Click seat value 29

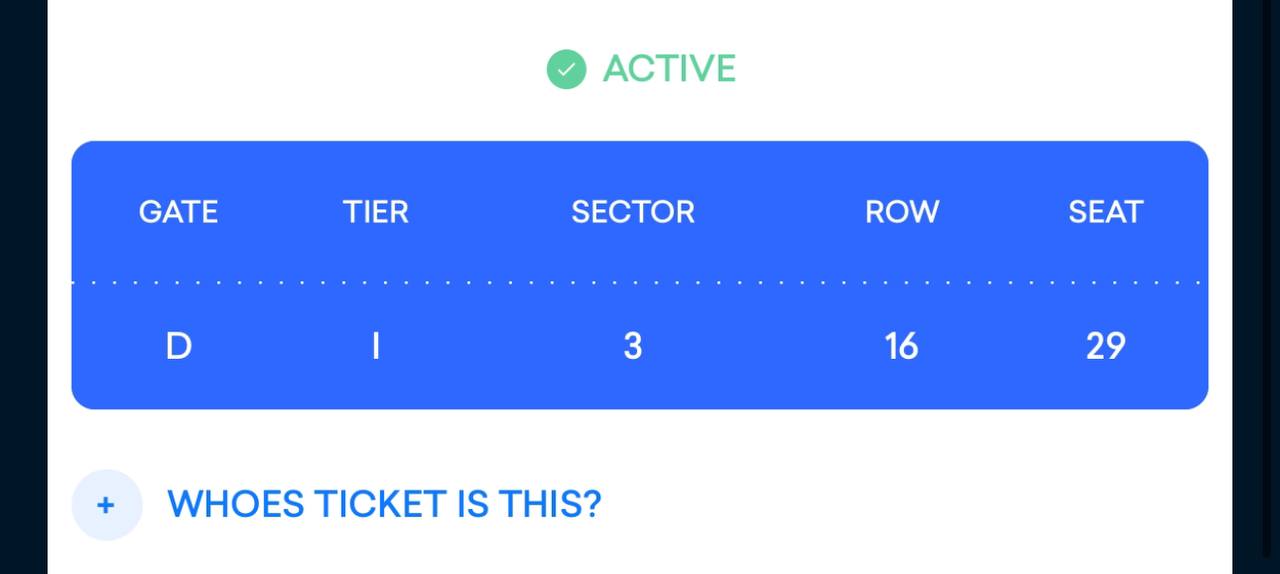click(1106, 346)
